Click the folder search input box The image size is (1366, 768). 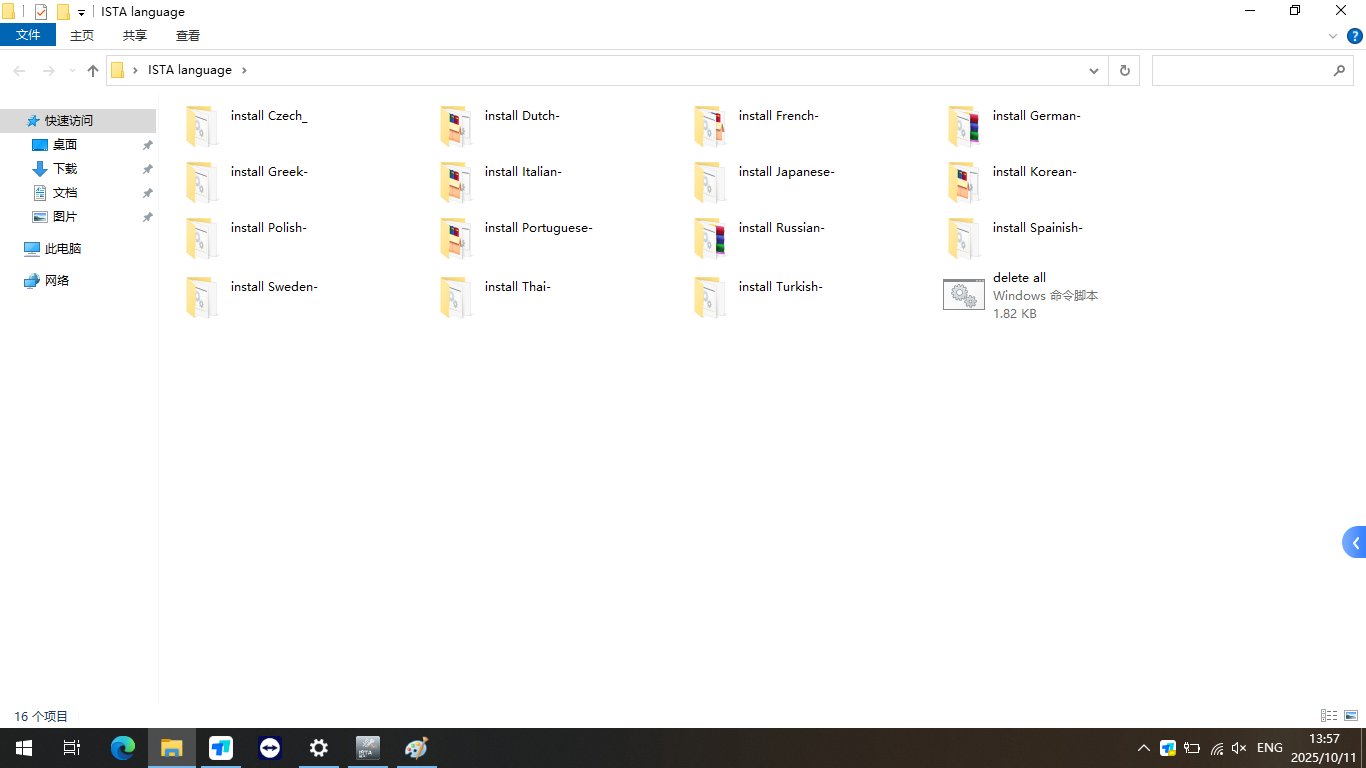point(1240,70)
